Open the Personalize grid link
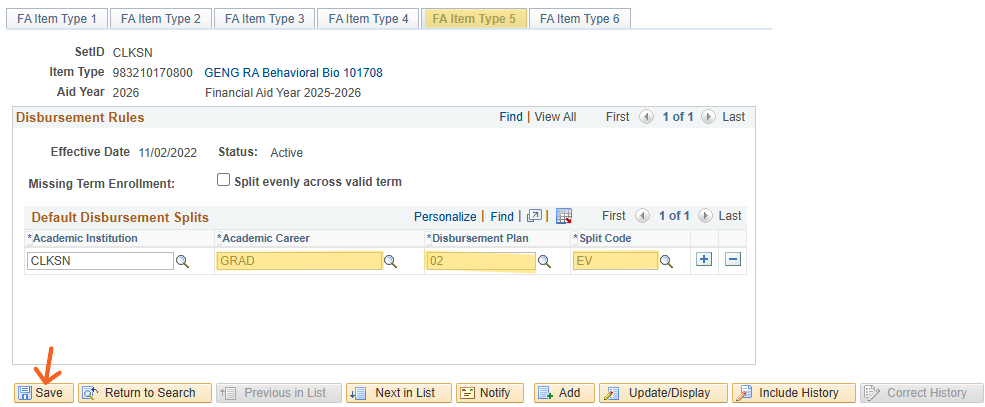This screenshot has width=985, height=407. click(445, 216)
